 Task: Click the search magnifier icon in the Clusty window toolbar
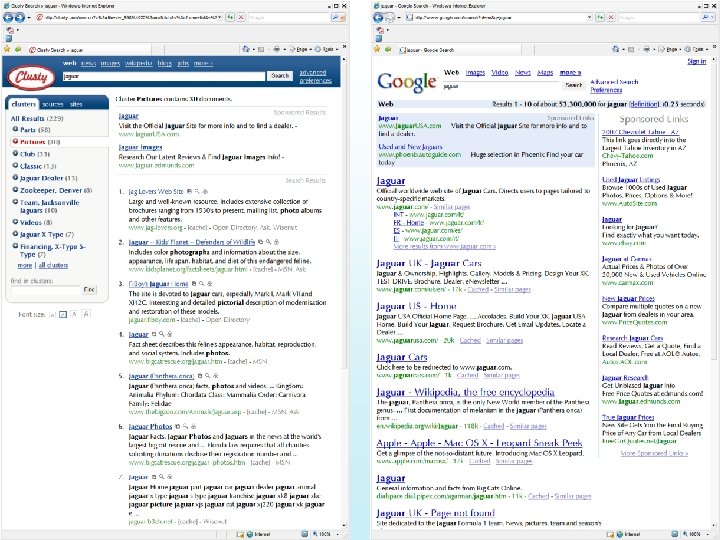335,17
